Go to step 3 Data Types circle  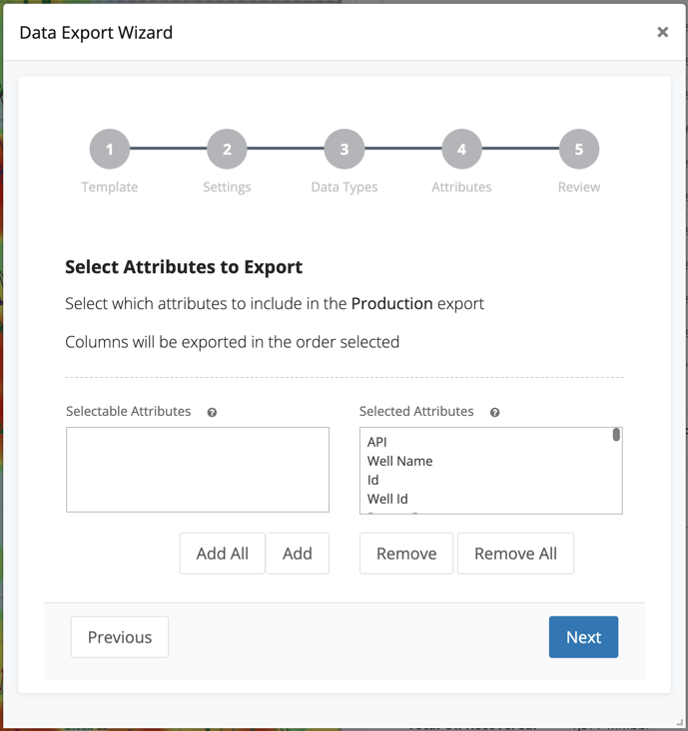click(x=344, y=149)
